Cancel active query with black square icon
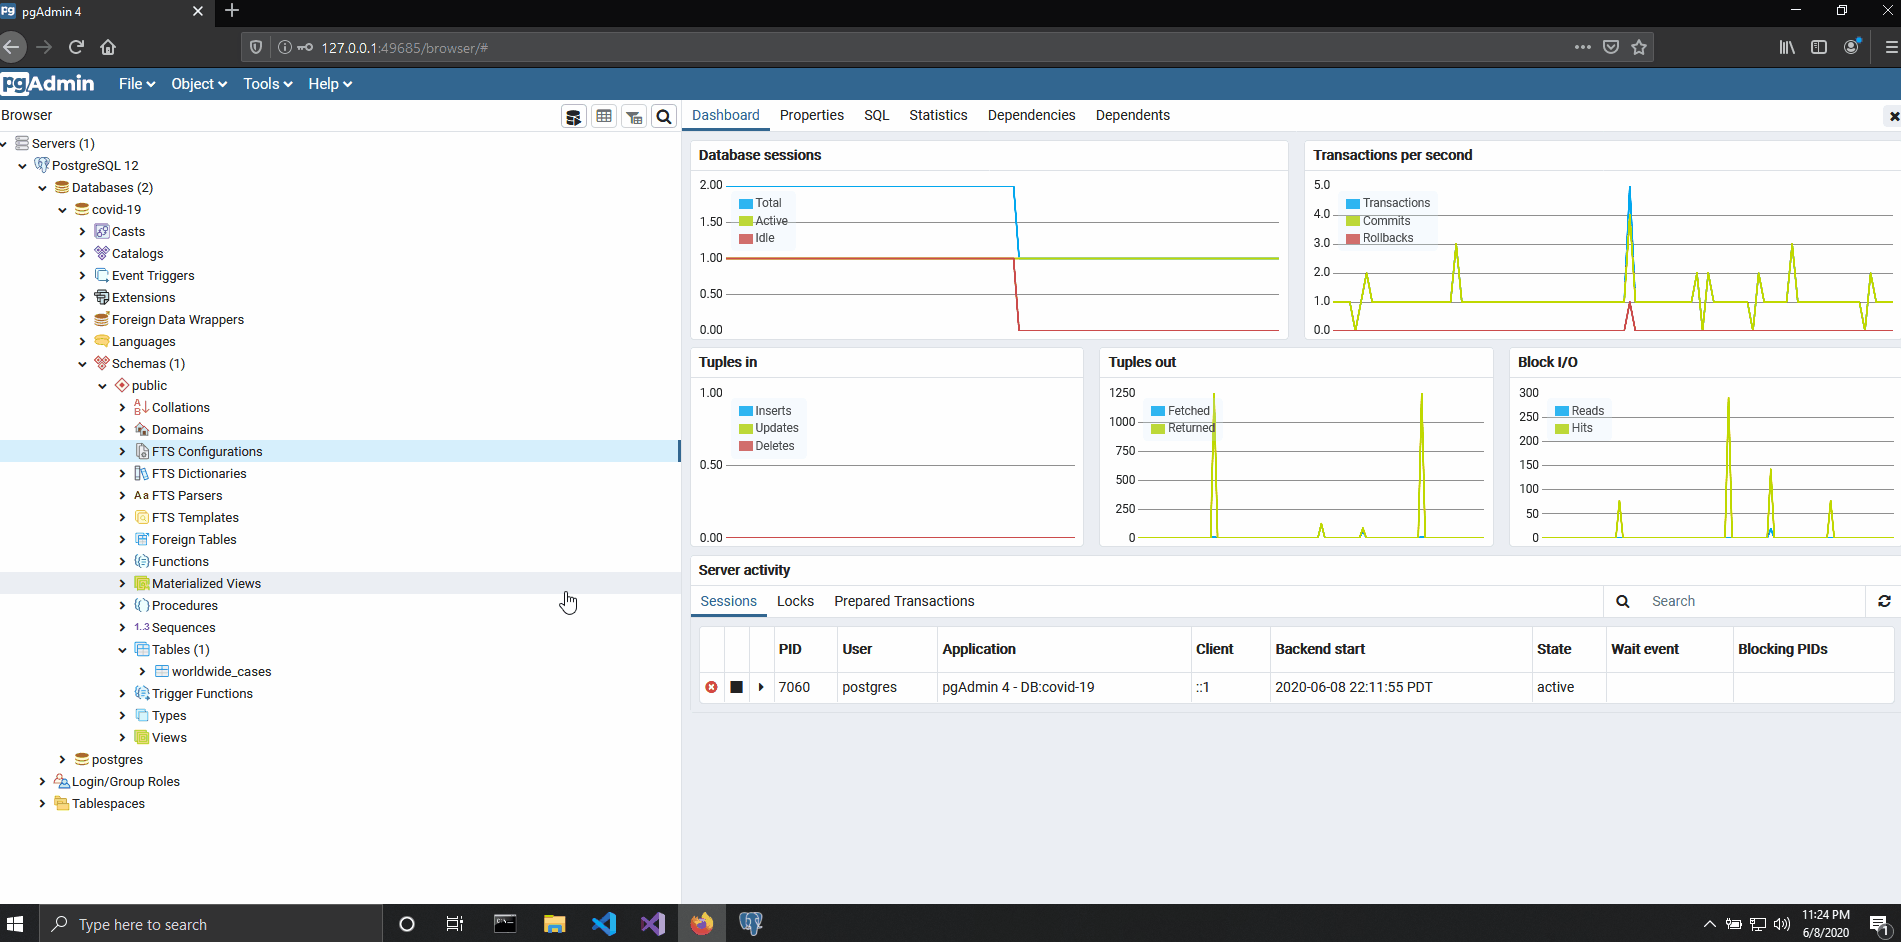 (736, 687)
